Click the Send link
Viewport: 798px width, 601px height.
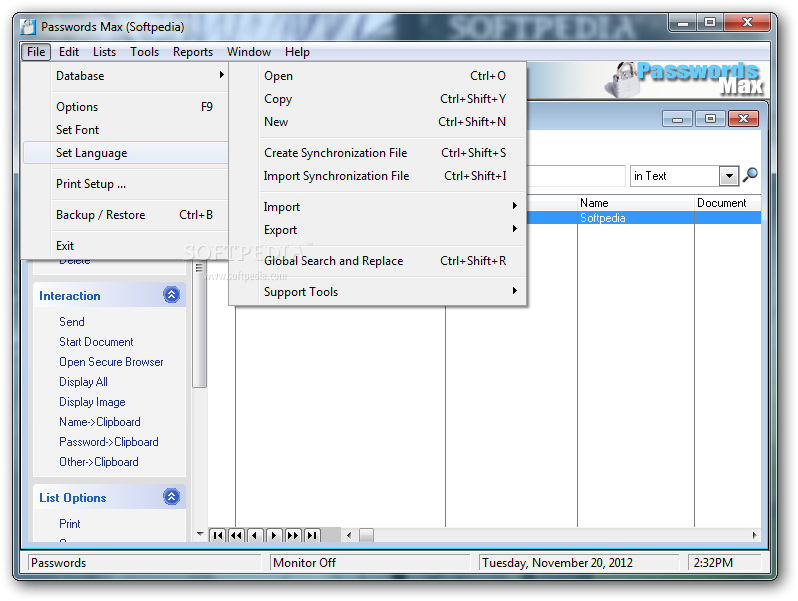(x=72, y=322)
